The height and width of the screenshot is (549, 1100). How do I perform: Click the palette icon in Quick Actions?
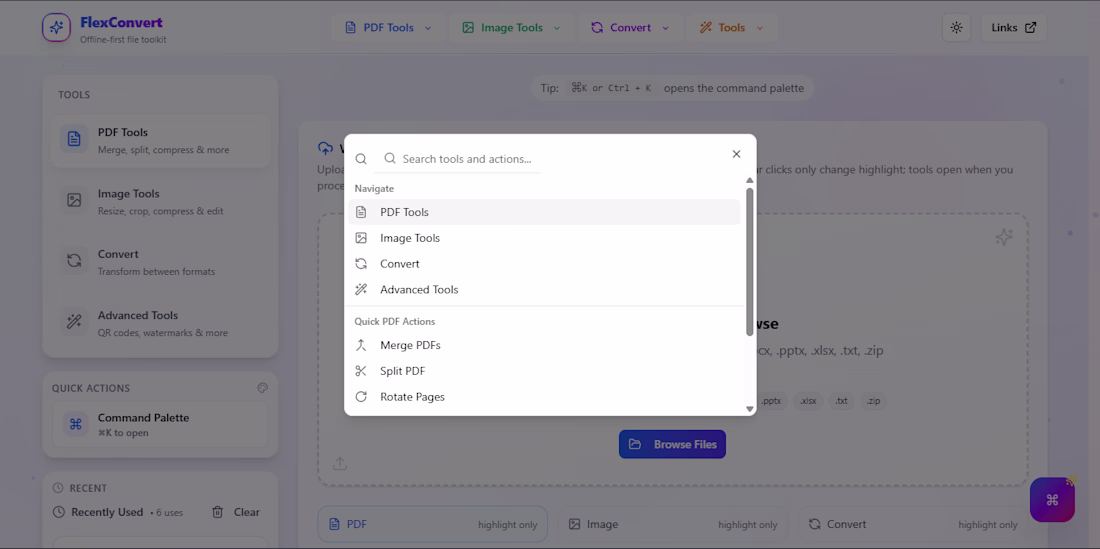pos(262,388)
